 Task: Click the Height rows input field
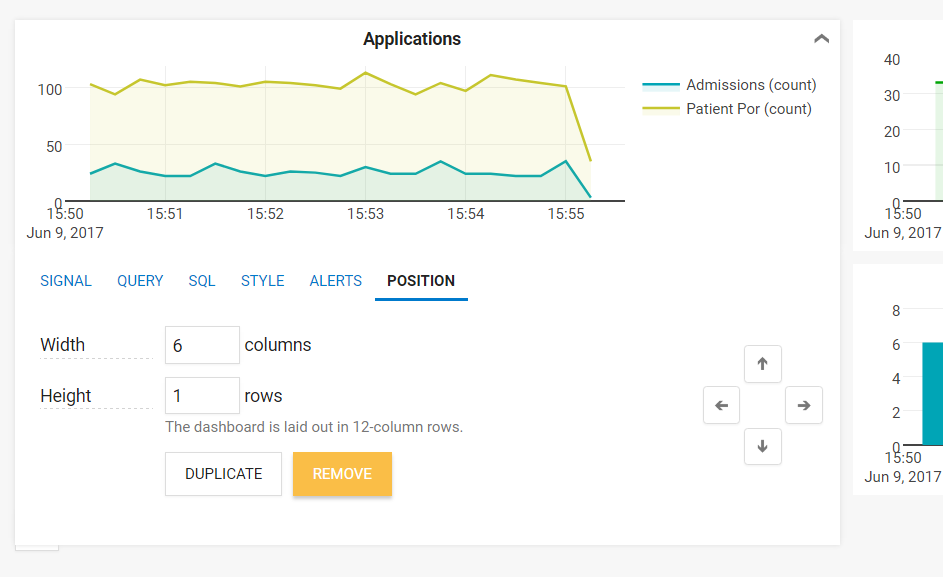[201, 395]
